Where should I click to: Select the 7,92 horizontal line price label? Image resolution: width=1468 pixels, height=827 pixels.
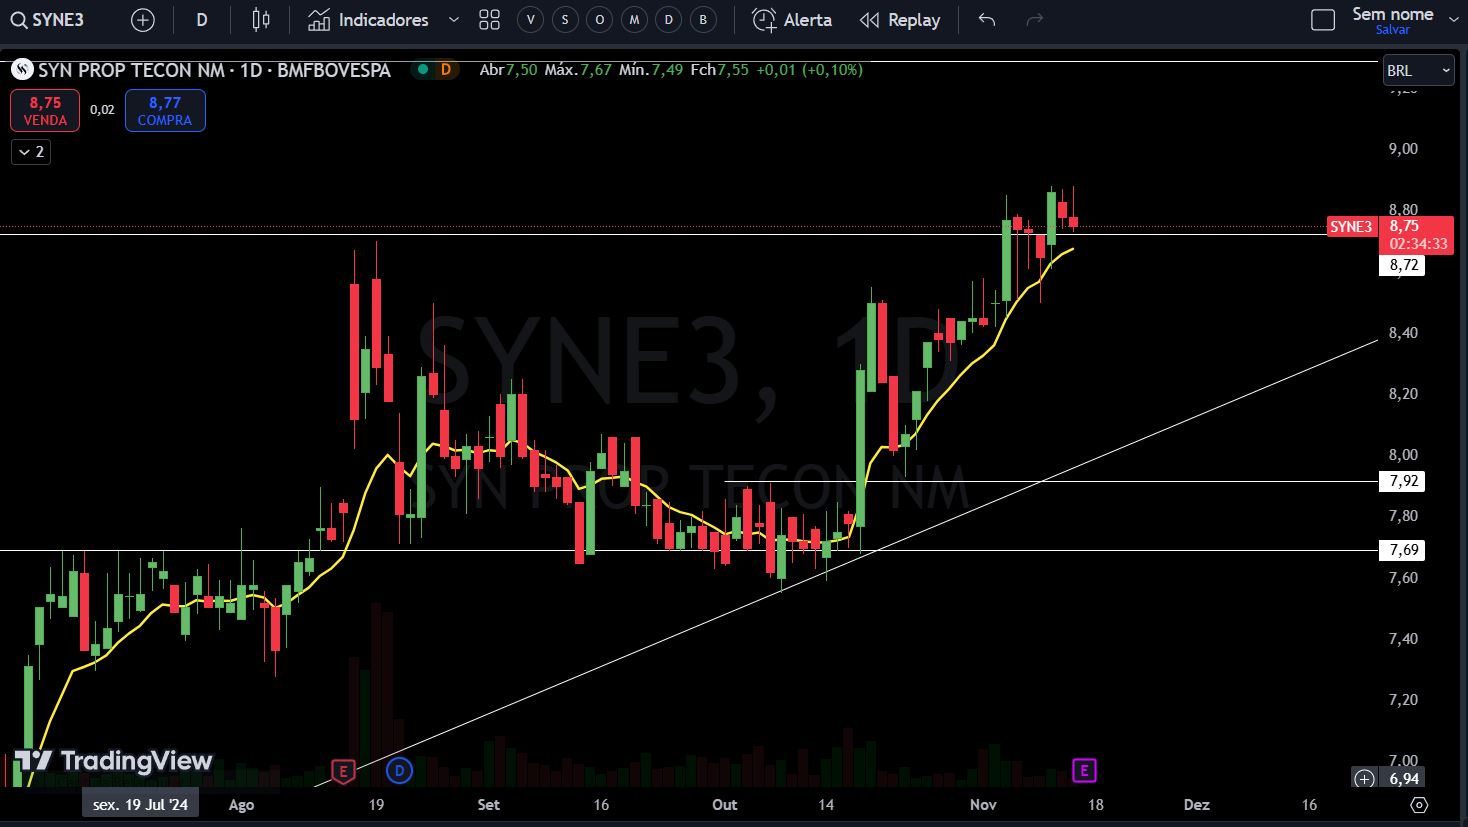(x=1404, y=481)
